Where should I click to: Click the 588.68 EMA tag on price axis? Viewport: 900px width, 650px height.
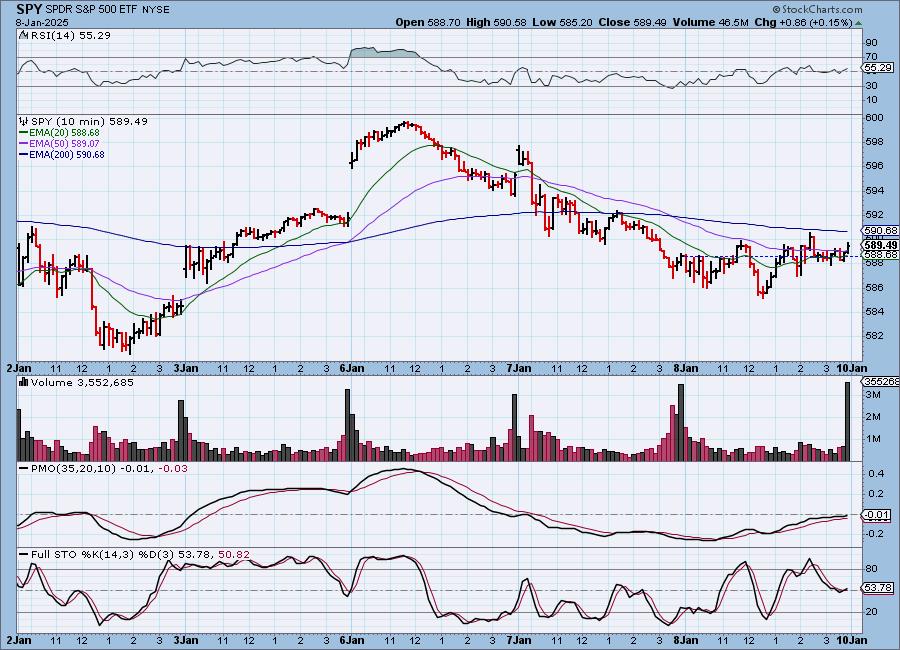tap(881, 254)
